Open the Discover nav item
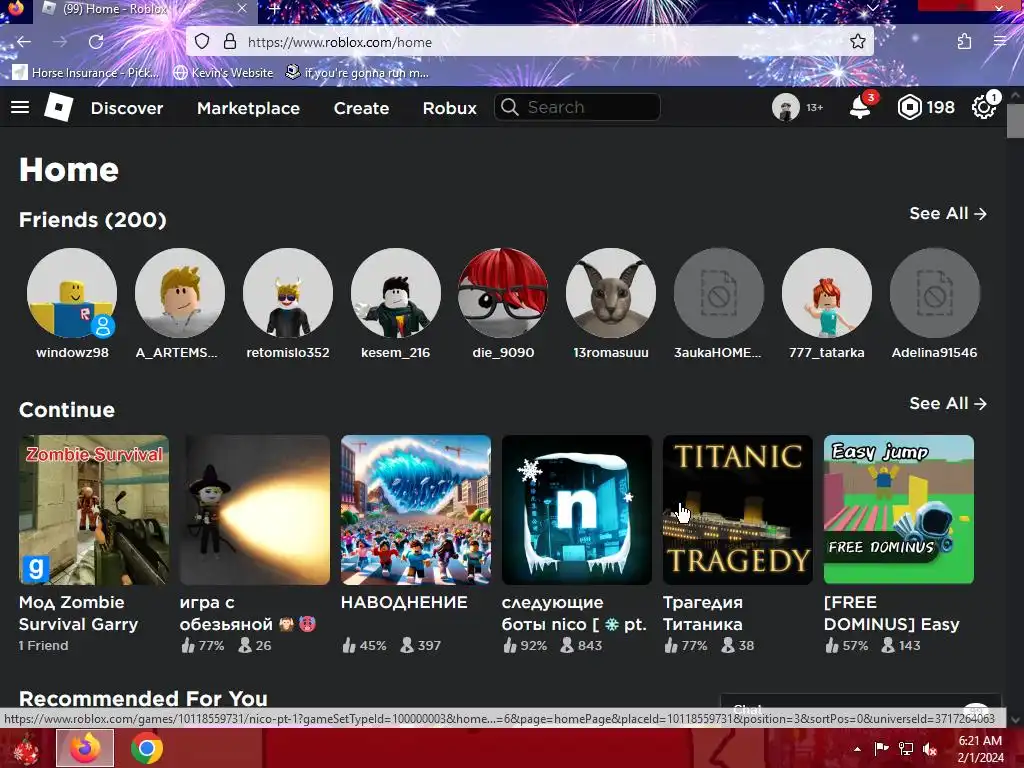This screenshot has width=1024, height=768. pyautogui.click(x=127, y=108)
